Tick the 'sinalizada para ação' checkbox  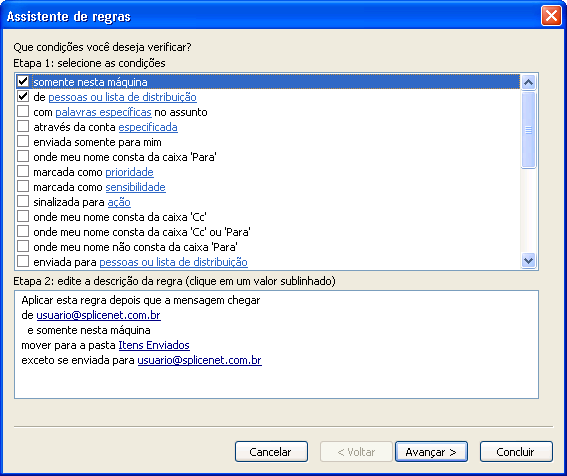pyautogui.click(x=23, y=201)
